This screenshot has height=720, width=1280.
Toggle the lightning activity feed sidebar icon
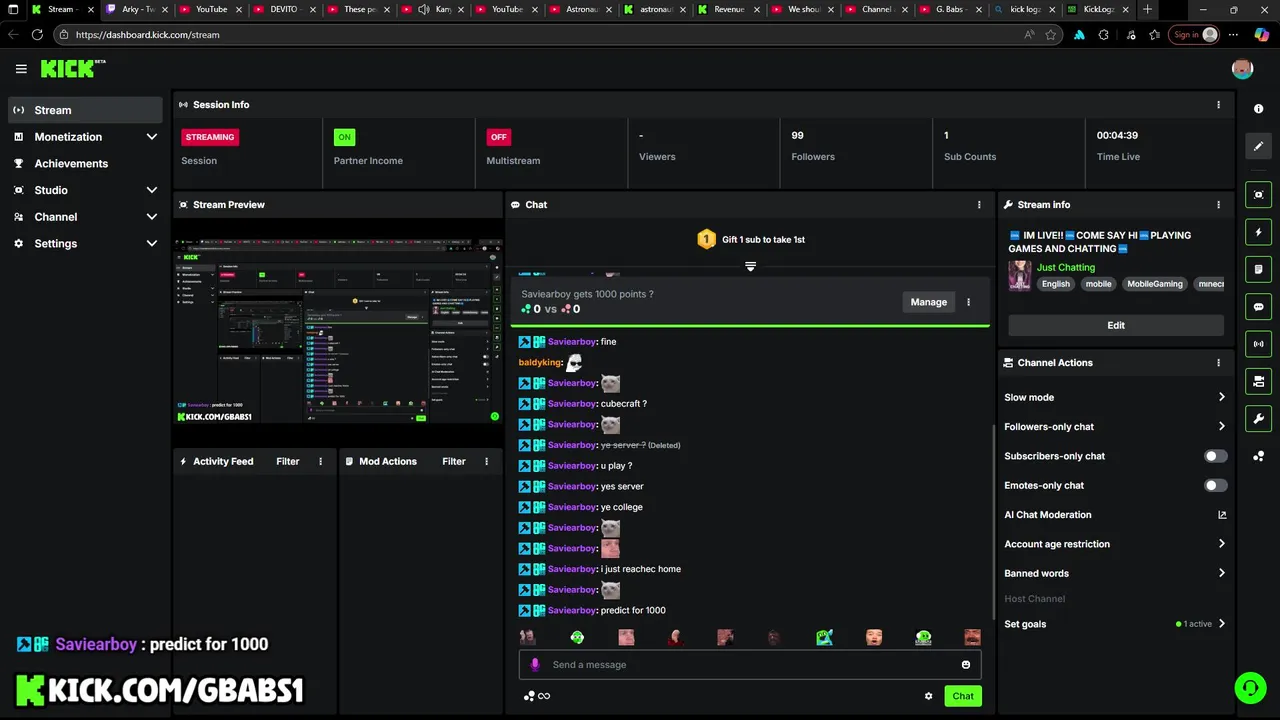(x=1259, y=232)
